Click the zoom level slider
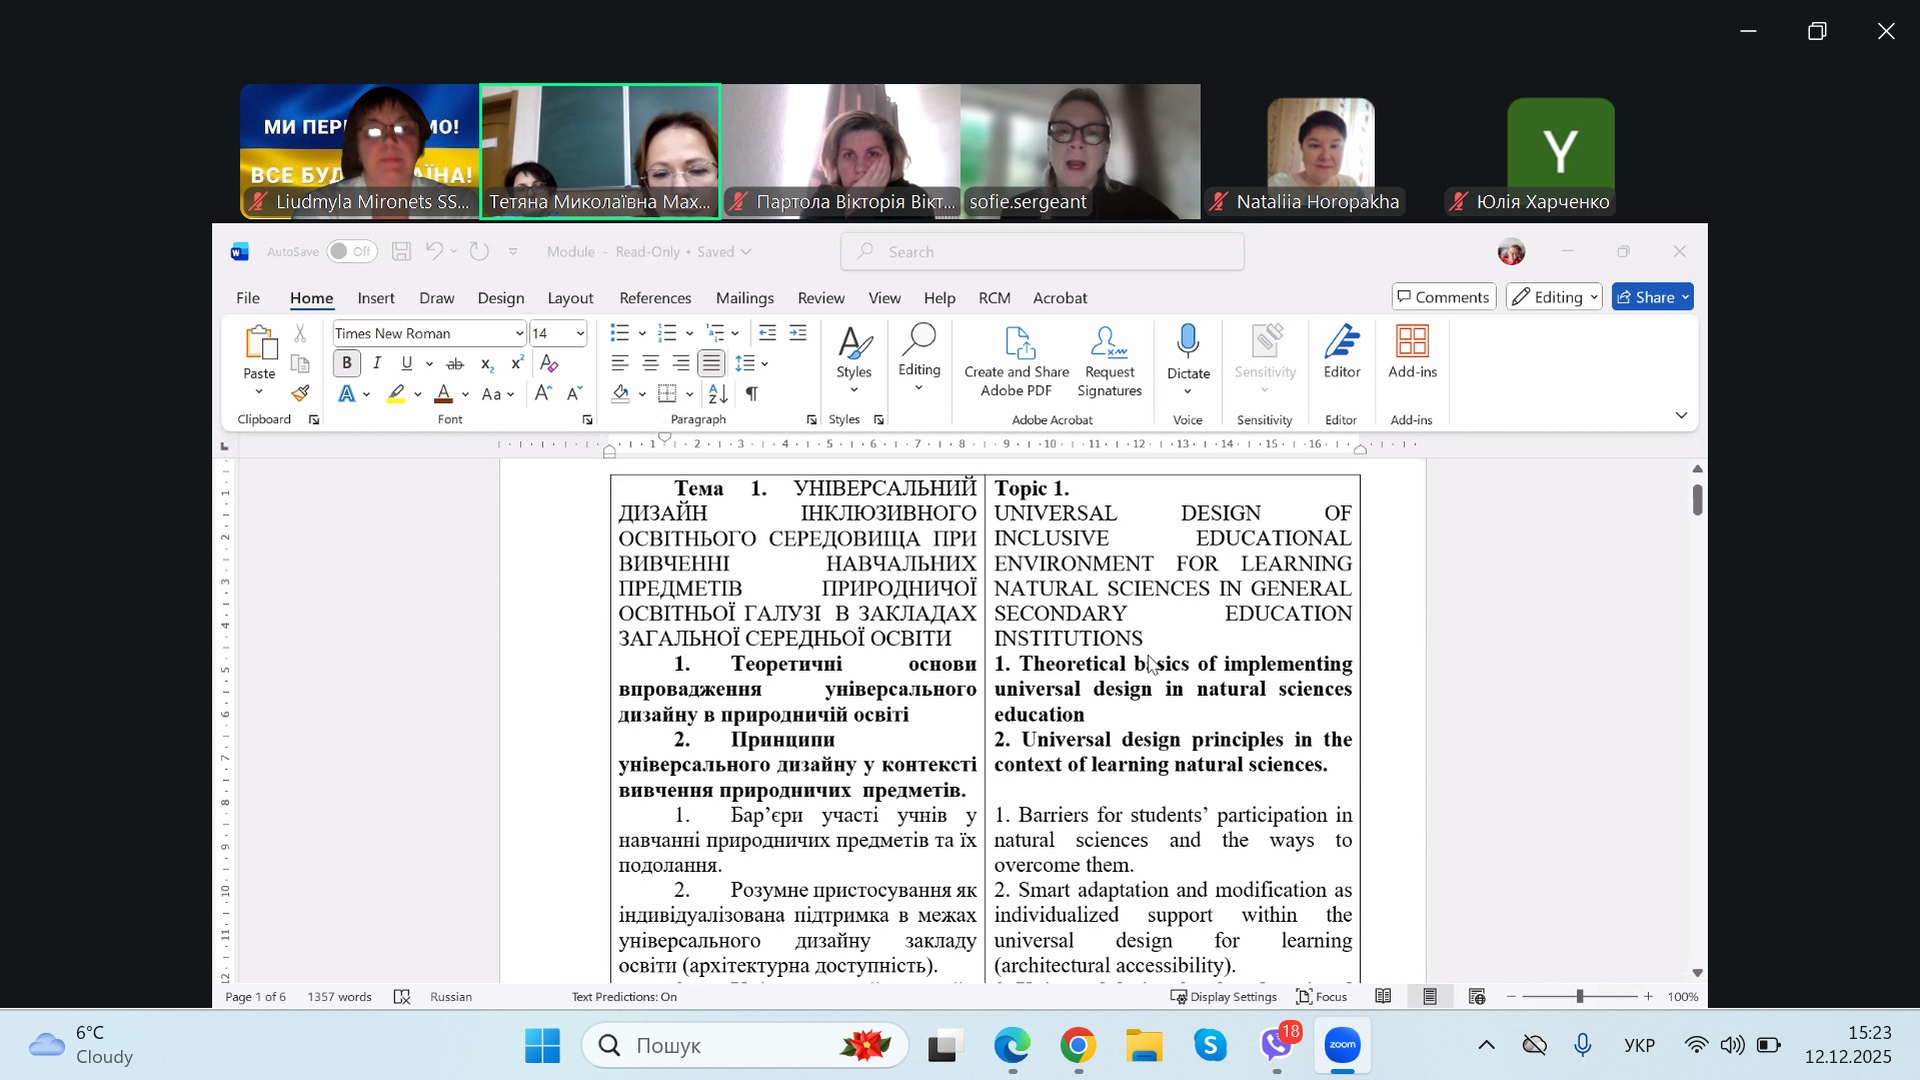 (x=1580, y=997)
